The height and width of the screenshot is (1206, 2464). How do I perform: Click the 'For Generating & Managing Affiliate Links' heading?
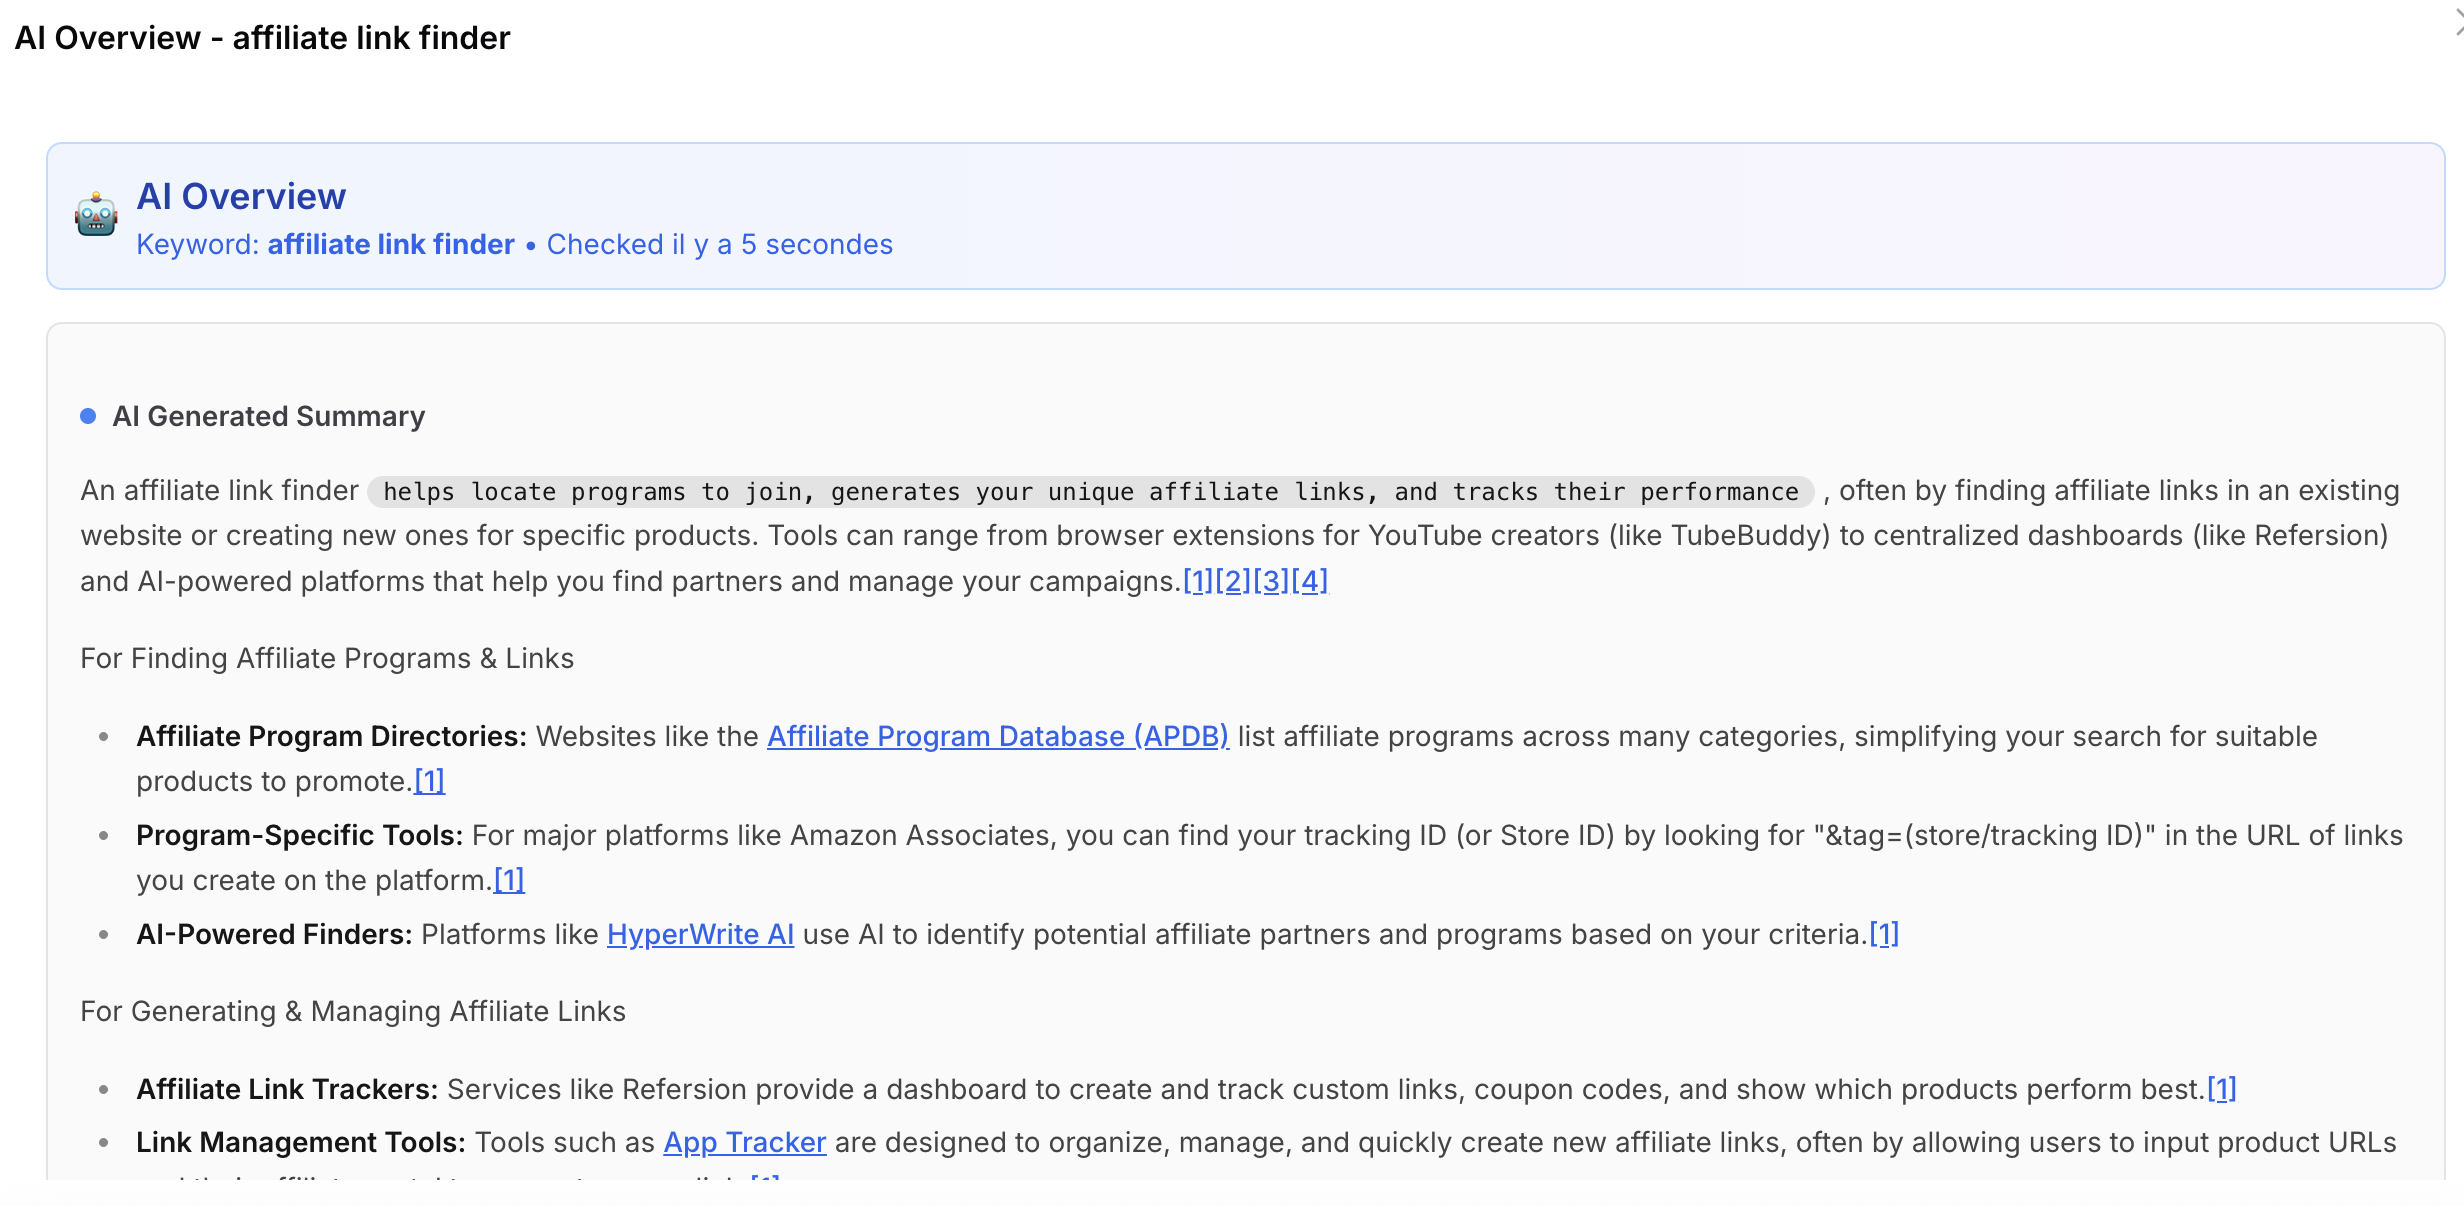click(353, 1011)
